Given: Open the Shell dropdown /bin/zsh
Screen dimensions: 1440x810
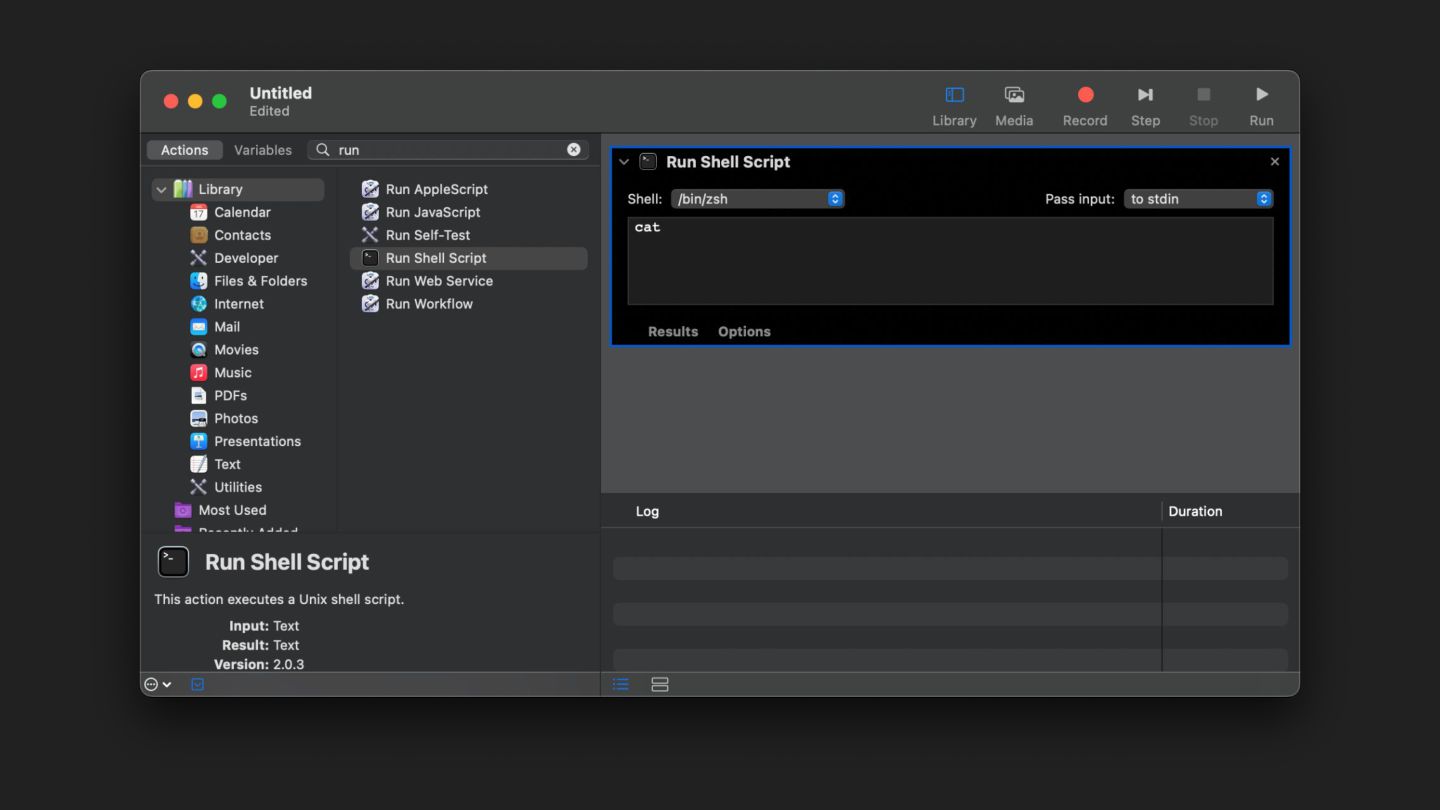Looking at the screenshot, I should pyautogui.click(x=757, y=199).
